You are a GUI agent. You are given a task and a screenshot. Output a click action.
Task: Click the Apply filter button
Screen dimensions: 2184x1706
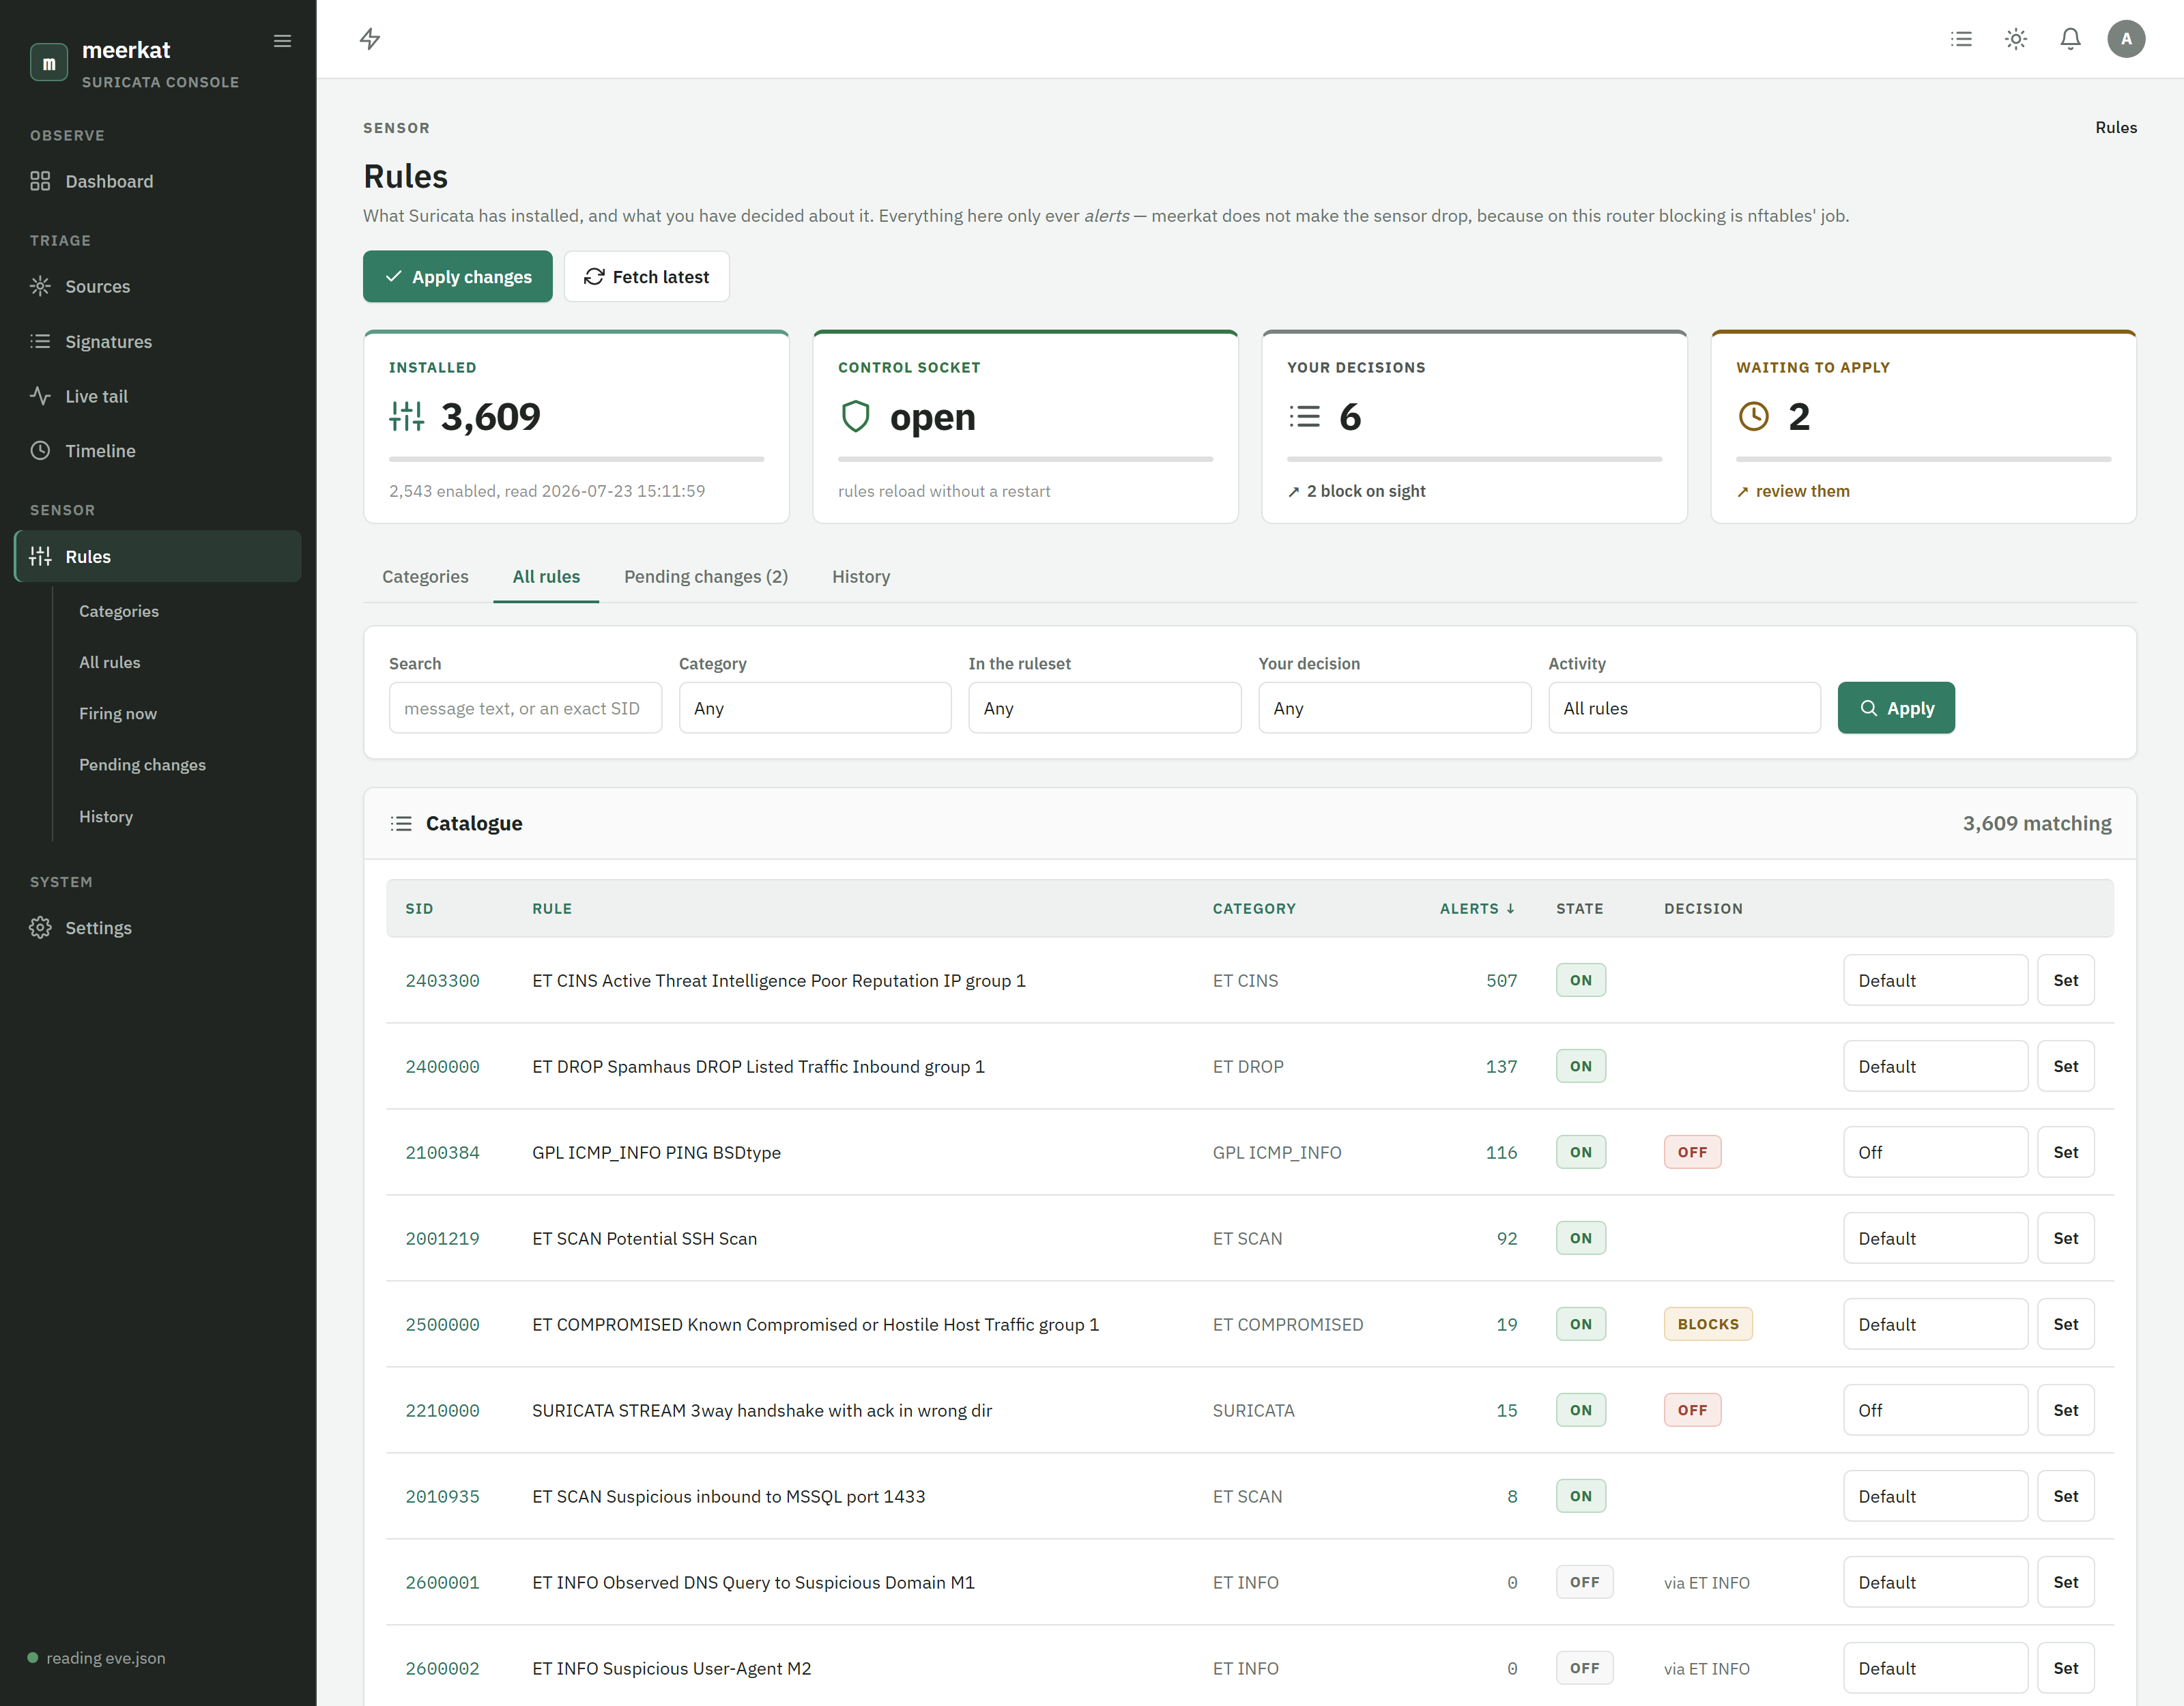1896,708
